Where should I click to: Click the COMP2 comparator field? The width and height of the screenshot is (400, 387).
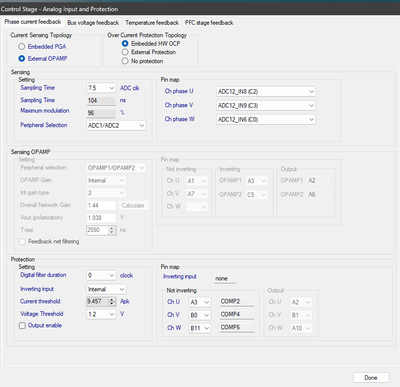click(237, 302)
